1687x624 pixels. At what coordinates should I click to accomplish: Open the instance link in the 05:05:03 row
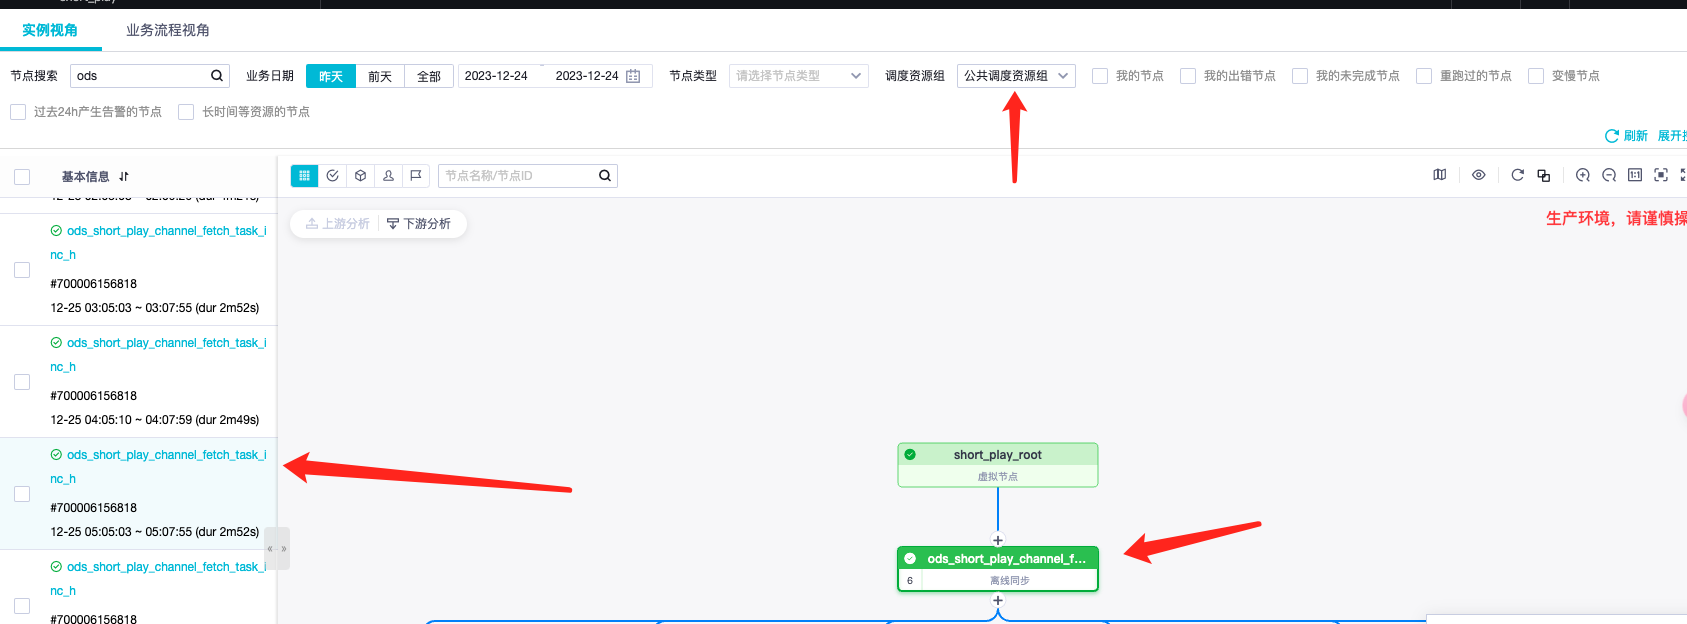[159, 467]
